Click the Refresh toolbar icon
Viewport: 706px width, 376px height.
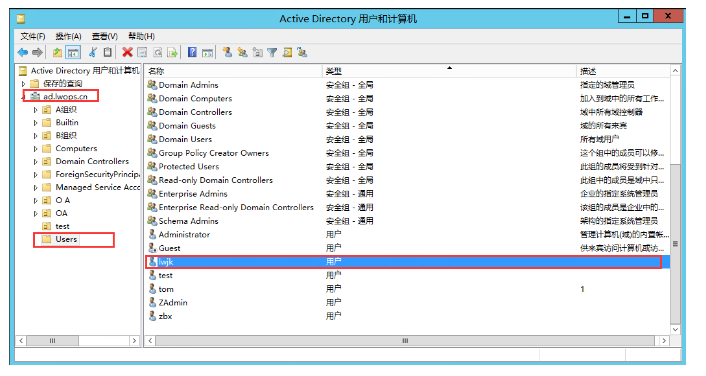click(x=158, y=53)
